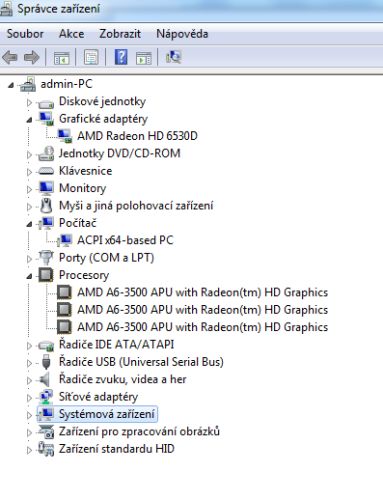
Task: Select the 'Diskové jednotky' label
Action: (x=102, y=101)
